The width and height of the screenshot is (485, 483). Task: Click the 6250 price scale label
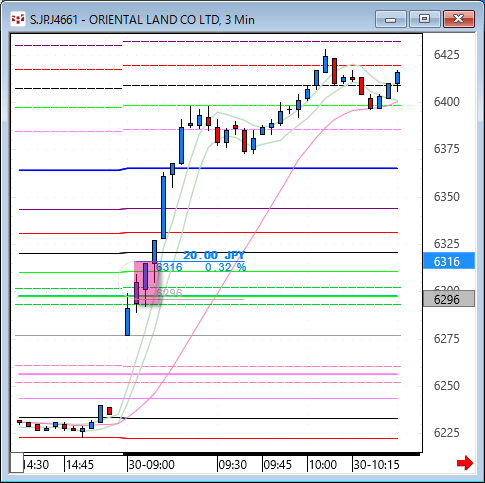(x=446, y=385)
